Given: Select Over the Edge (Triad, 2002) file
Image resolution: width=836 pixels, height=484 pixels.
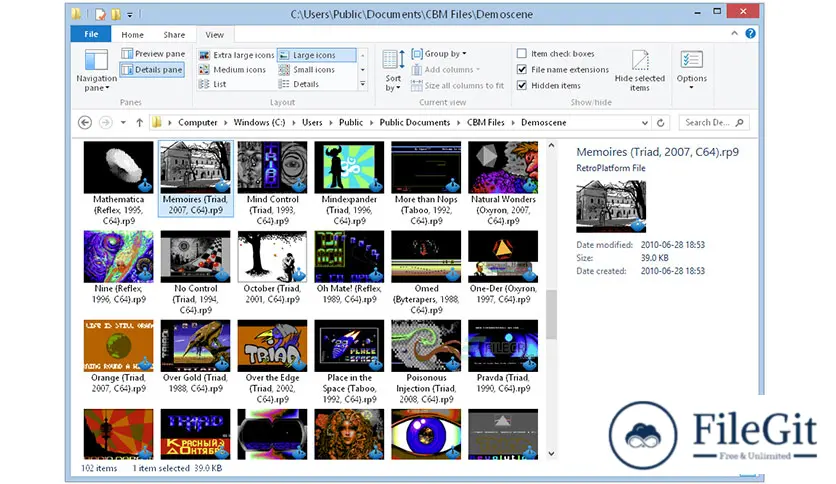Looking at the screenshot, I should tap(272, 362).
